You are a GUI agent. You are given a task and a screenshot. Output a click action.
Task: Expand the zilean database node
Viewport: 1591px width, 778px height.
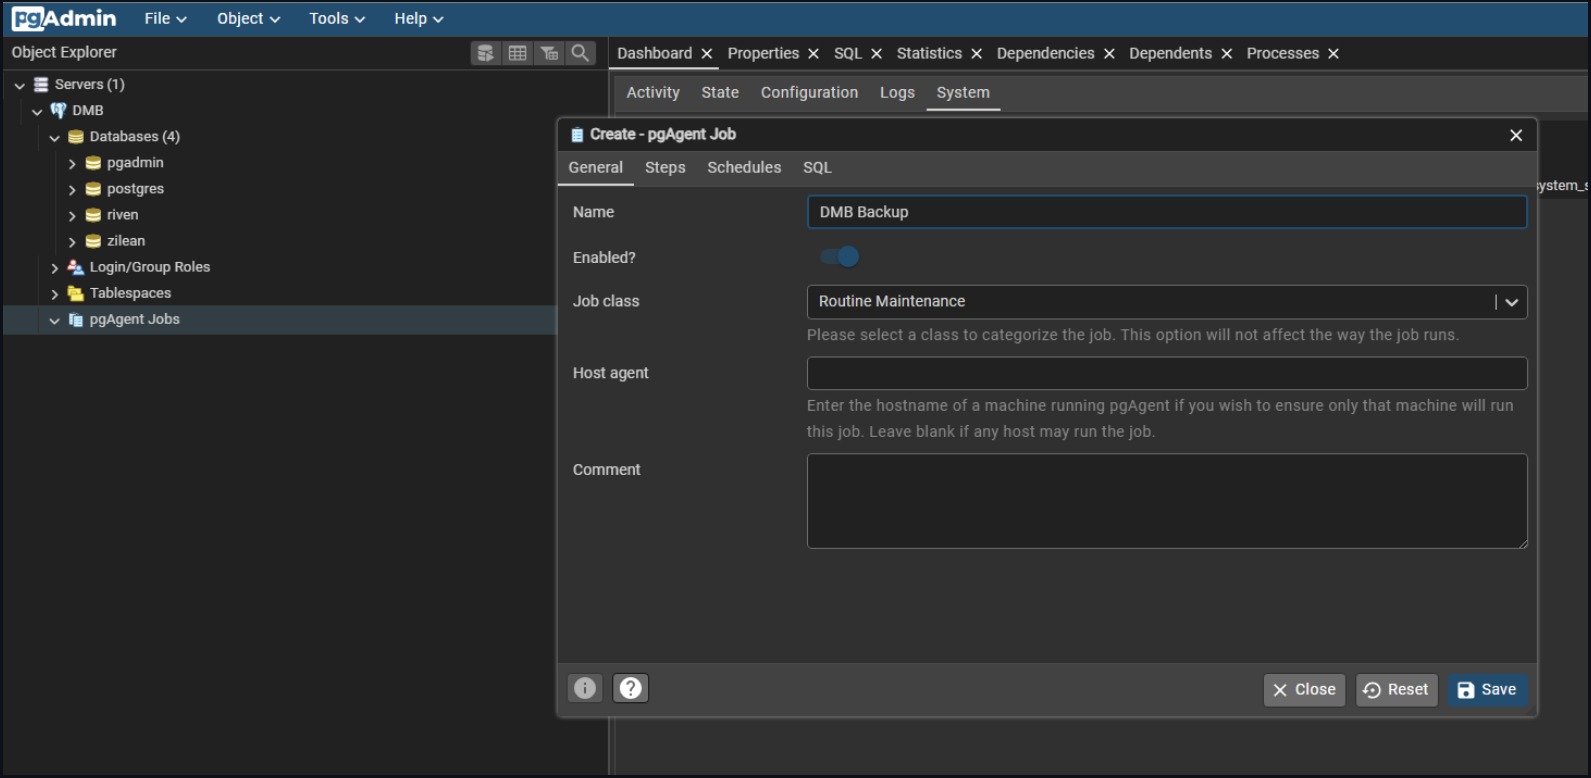pyautogui.click(x=72, y=241)
